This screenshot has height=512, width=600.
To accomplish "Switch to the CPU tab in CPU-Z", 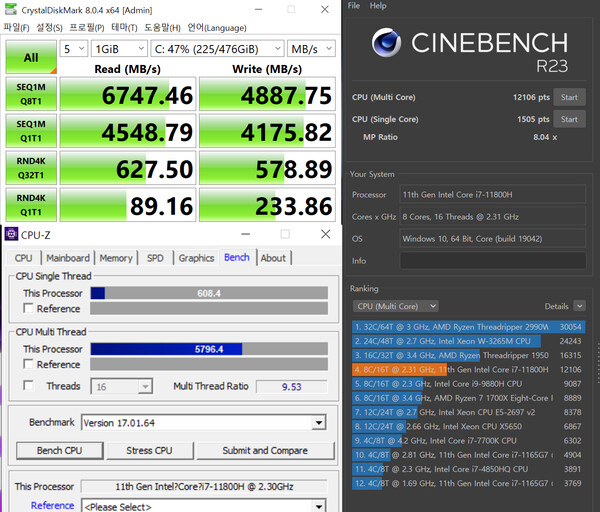I will [x=23, y=258].
